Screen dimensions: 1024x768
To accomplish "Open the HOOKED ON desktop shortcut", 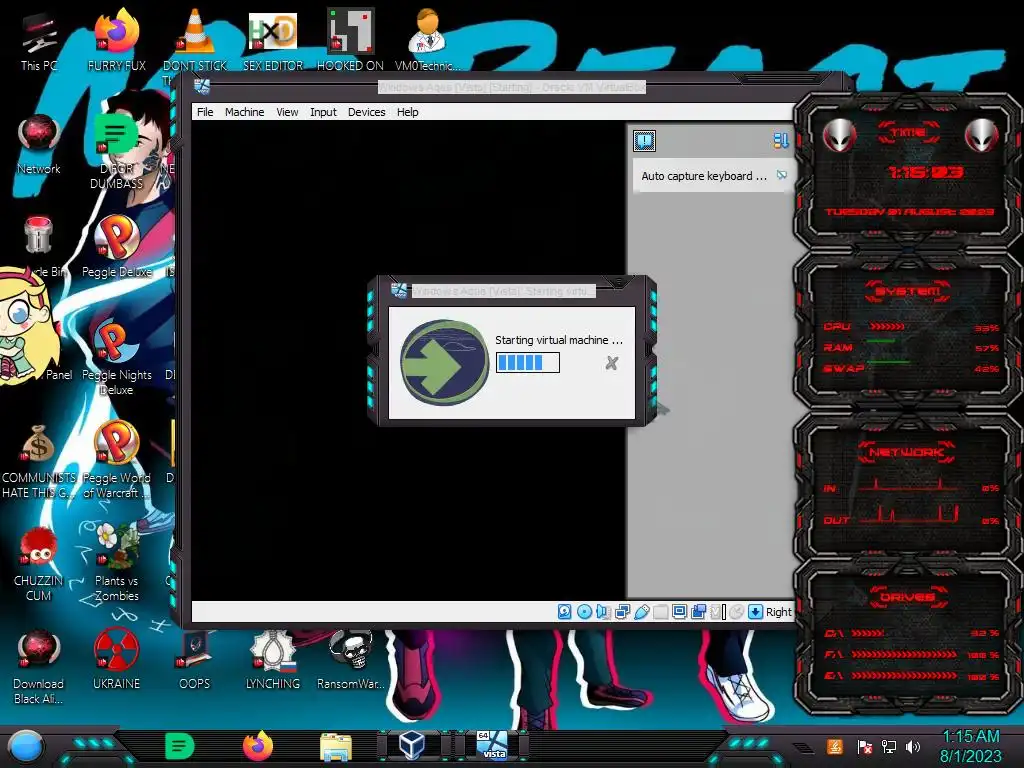I will click(350, 40).
